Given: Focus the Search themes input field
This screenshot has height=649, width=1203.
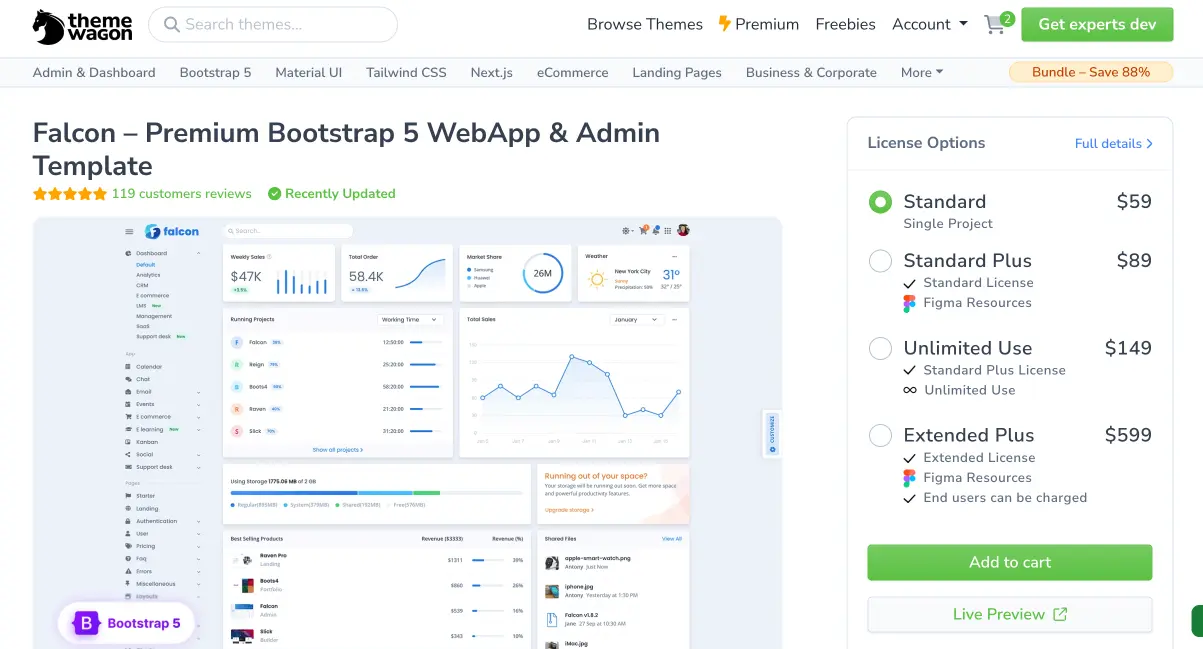Looking at the screenshot, I should click(x=273, y=24).
